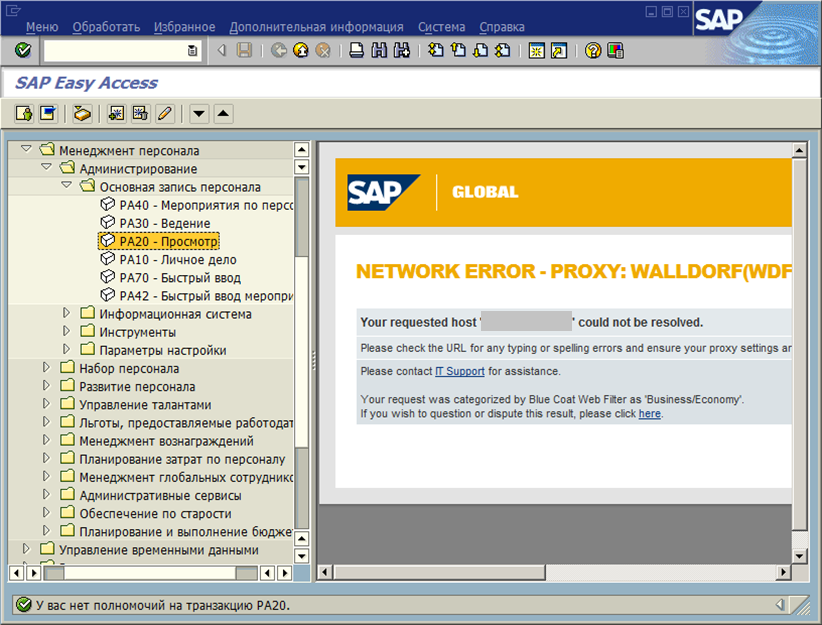Image resolution: width=822 pixels, height=625 pixels.
Task: Select PA40 - Мероприятия transaction
Action: [x=196, y=205]
